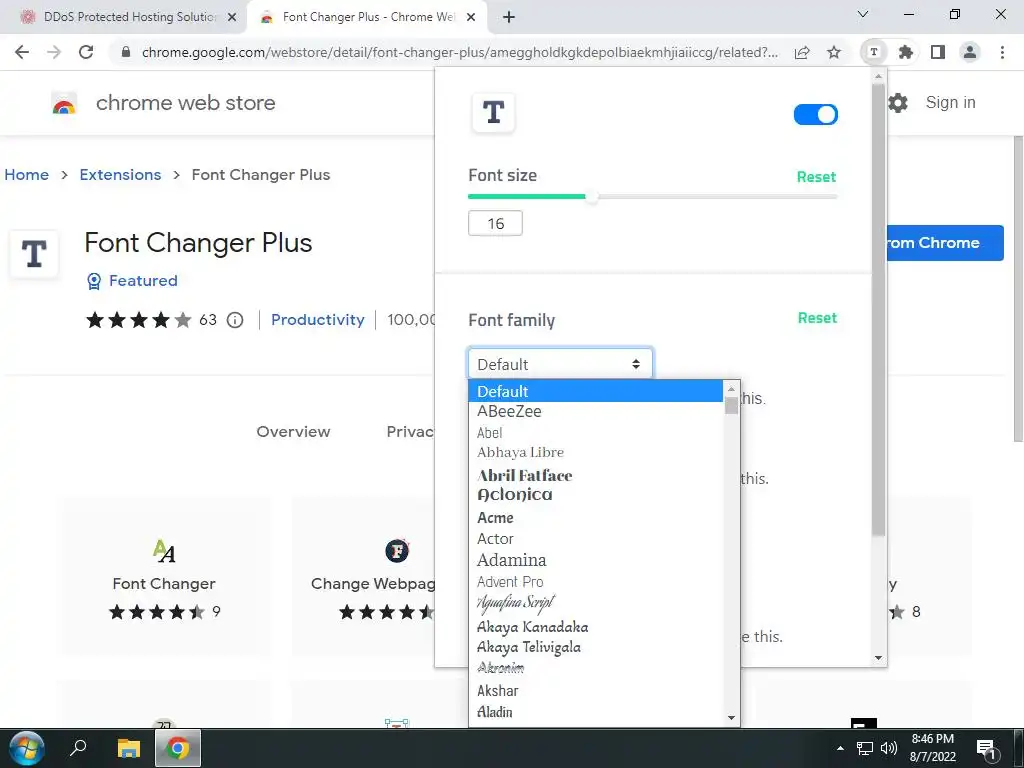Choose Akshar font option

tap(596, 690)
